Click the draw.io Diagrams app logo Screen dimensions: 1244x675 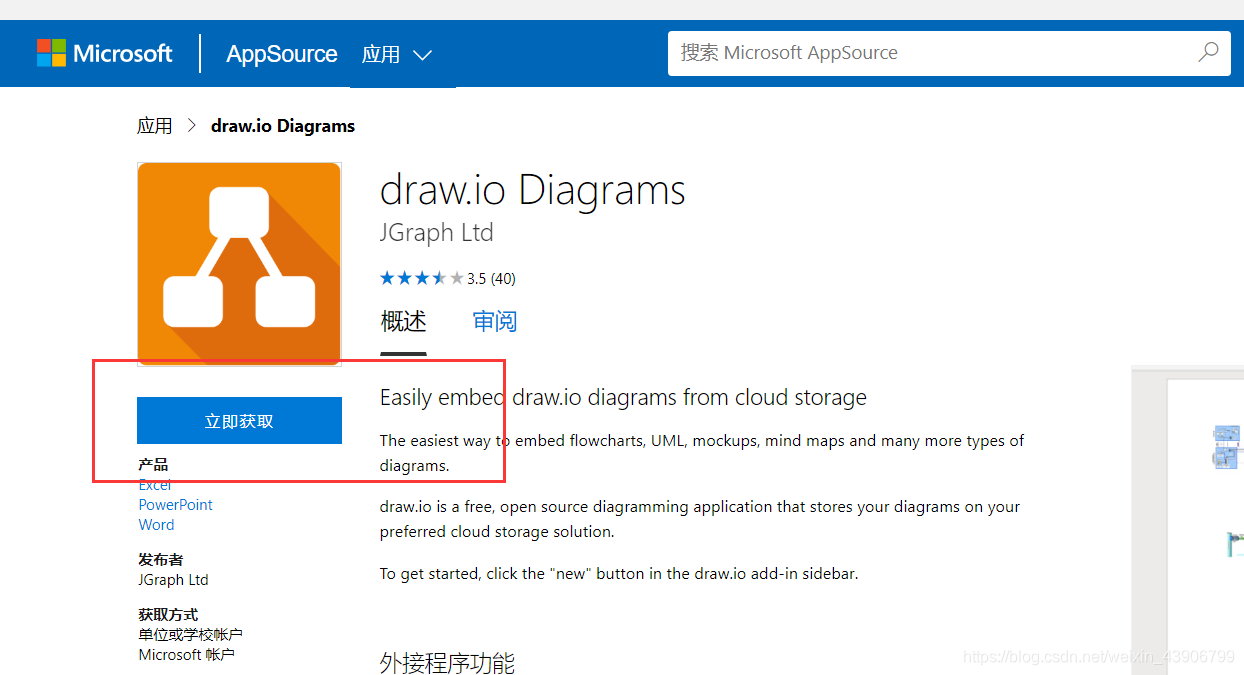click(239, 264)
